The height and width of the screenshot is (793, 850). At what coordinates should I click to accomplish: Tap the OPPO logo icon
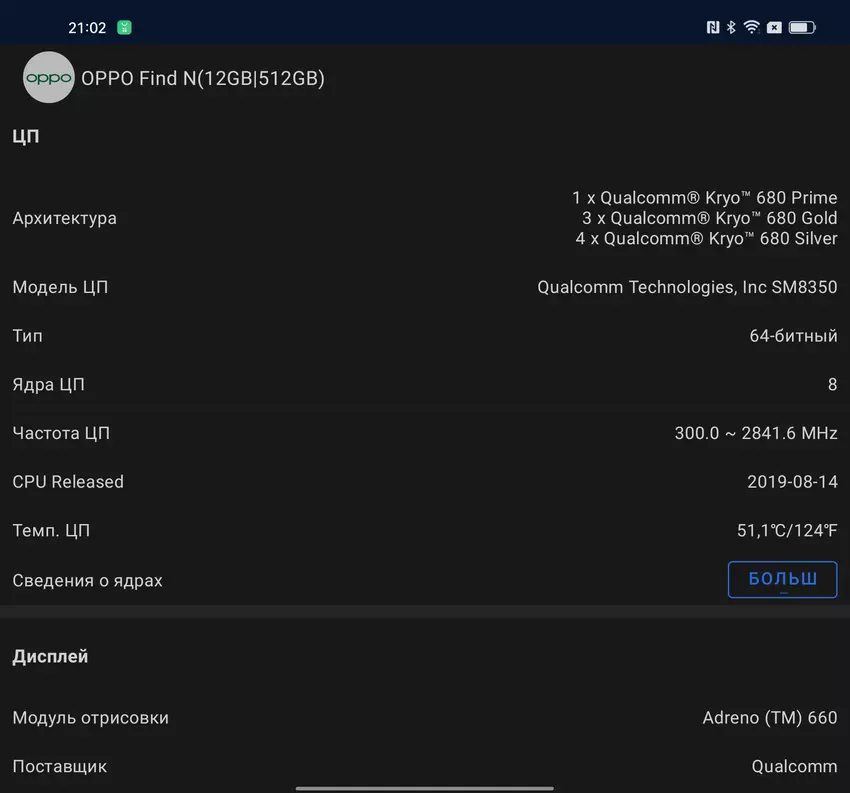(x=48, y=78)
